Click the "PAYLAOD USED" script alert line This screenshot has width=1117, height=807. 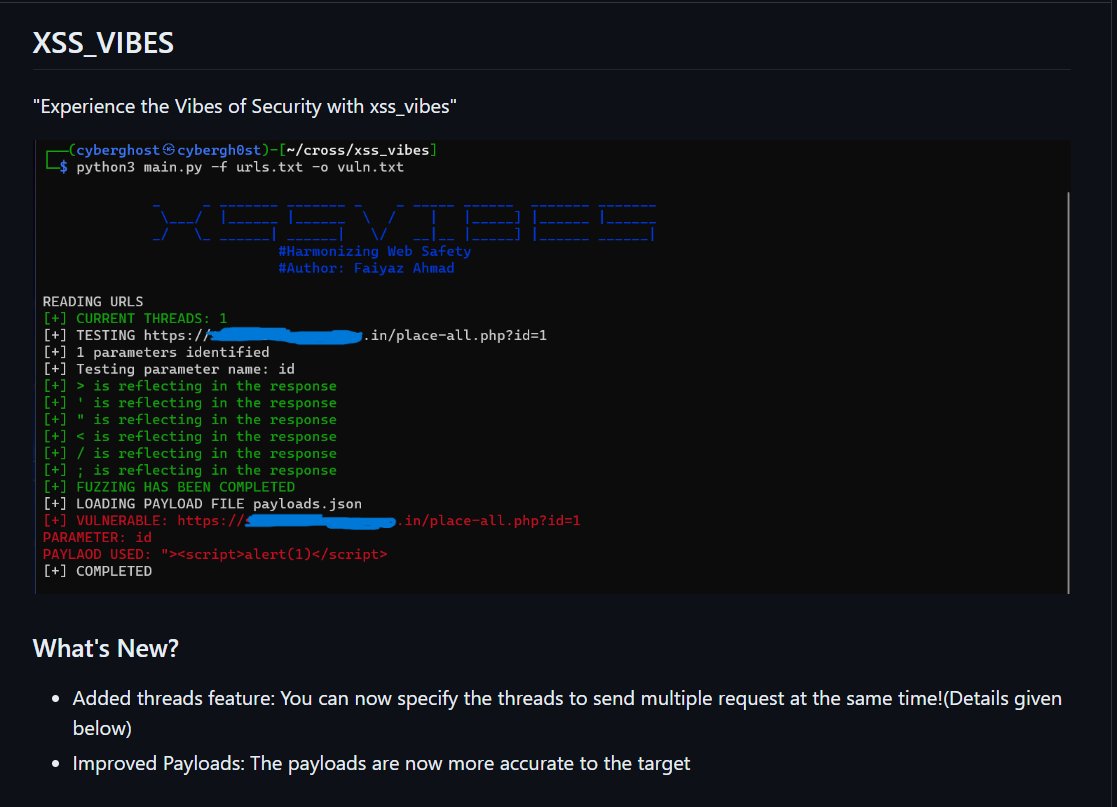tap(215, 554)
